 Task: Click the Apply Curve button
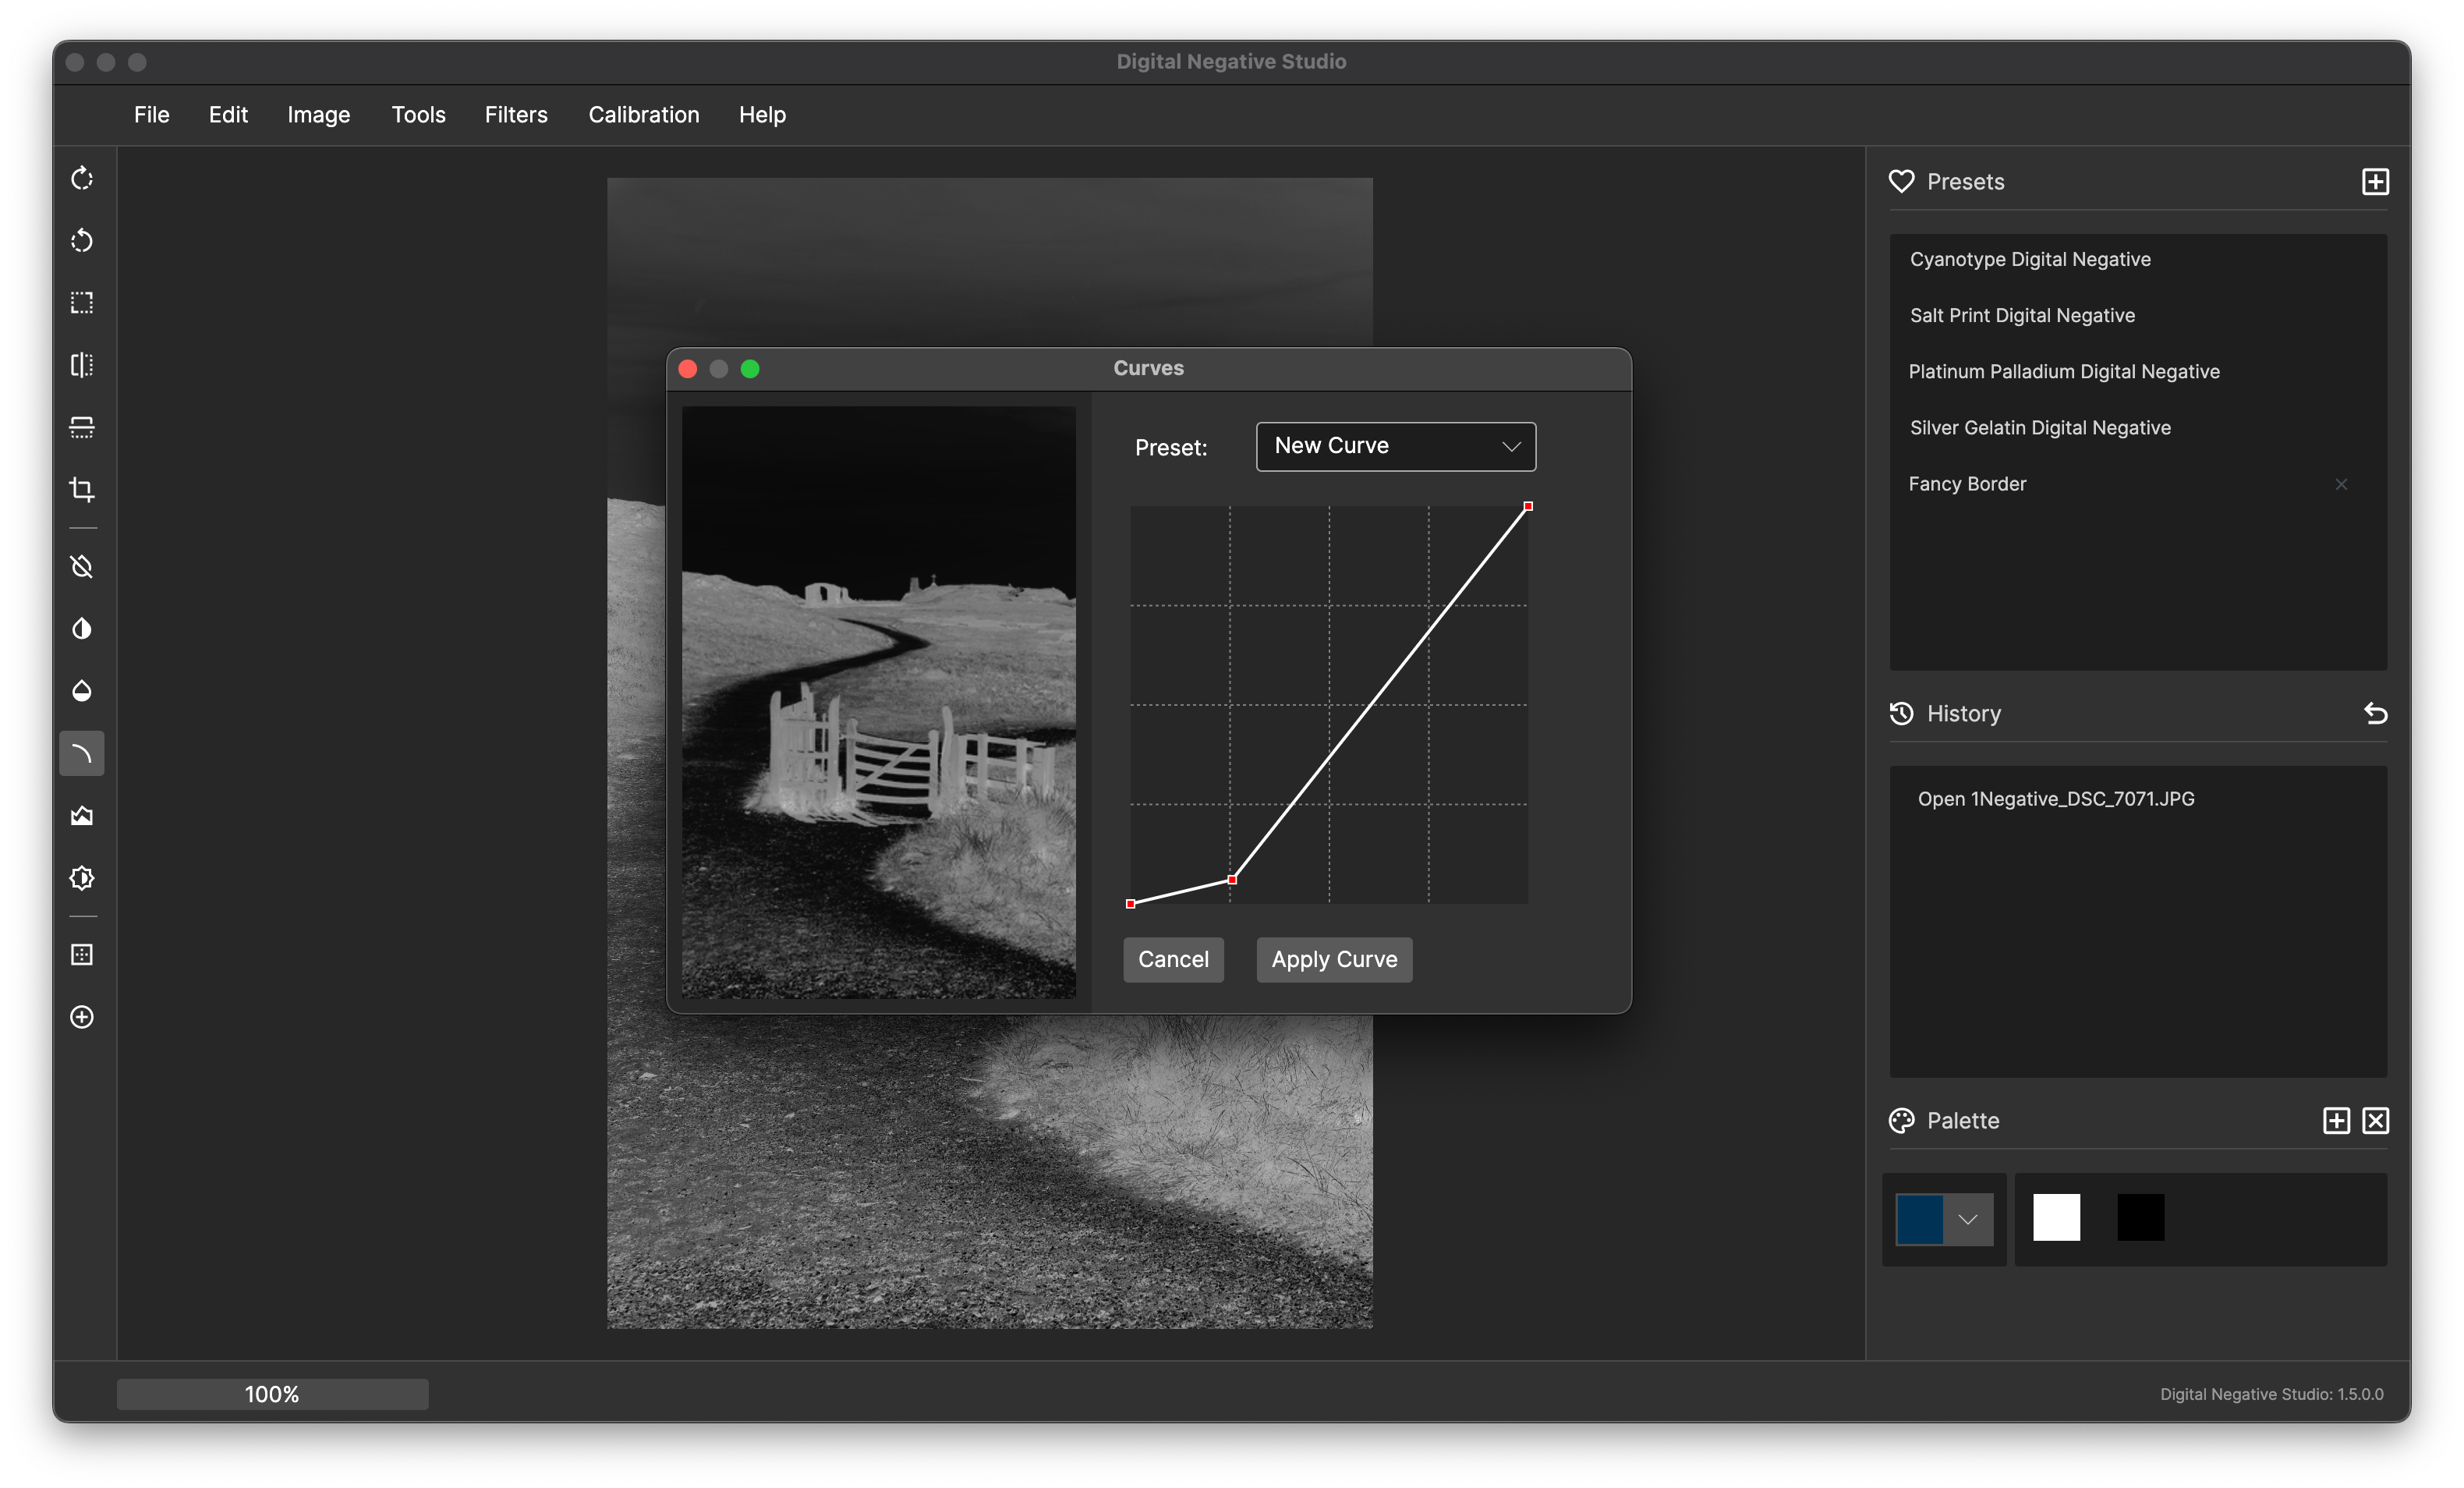click(x=1333, y=960)
